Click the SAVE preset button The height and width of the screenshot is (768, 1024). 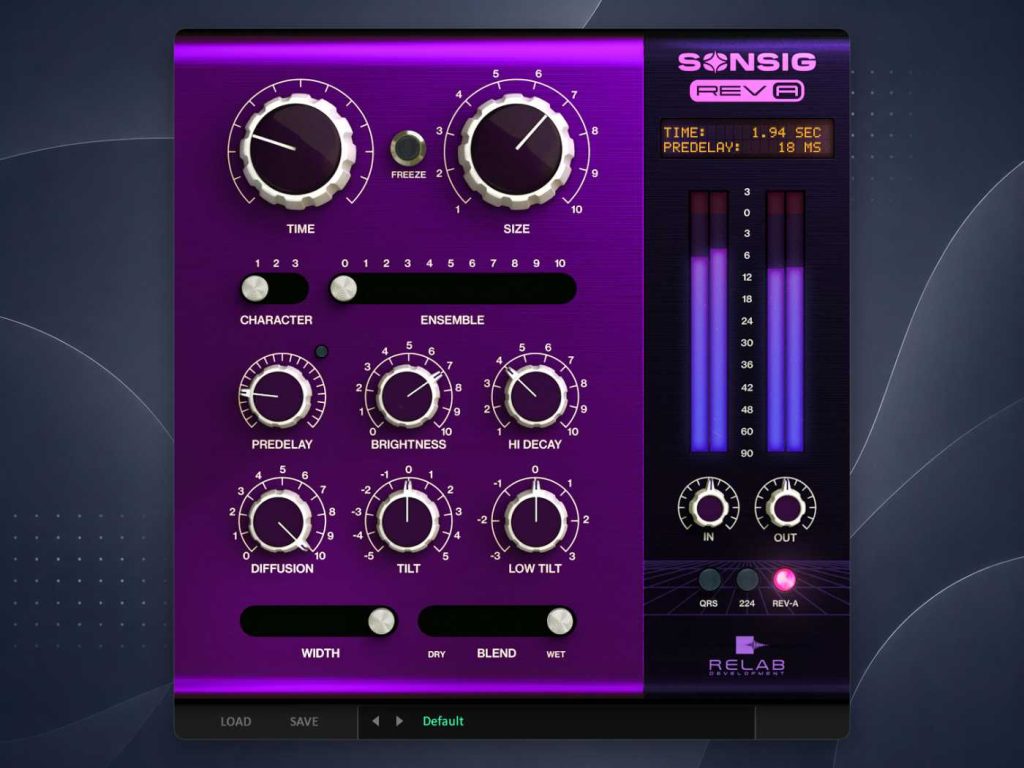pyautogui.click(x=304, y=722)
